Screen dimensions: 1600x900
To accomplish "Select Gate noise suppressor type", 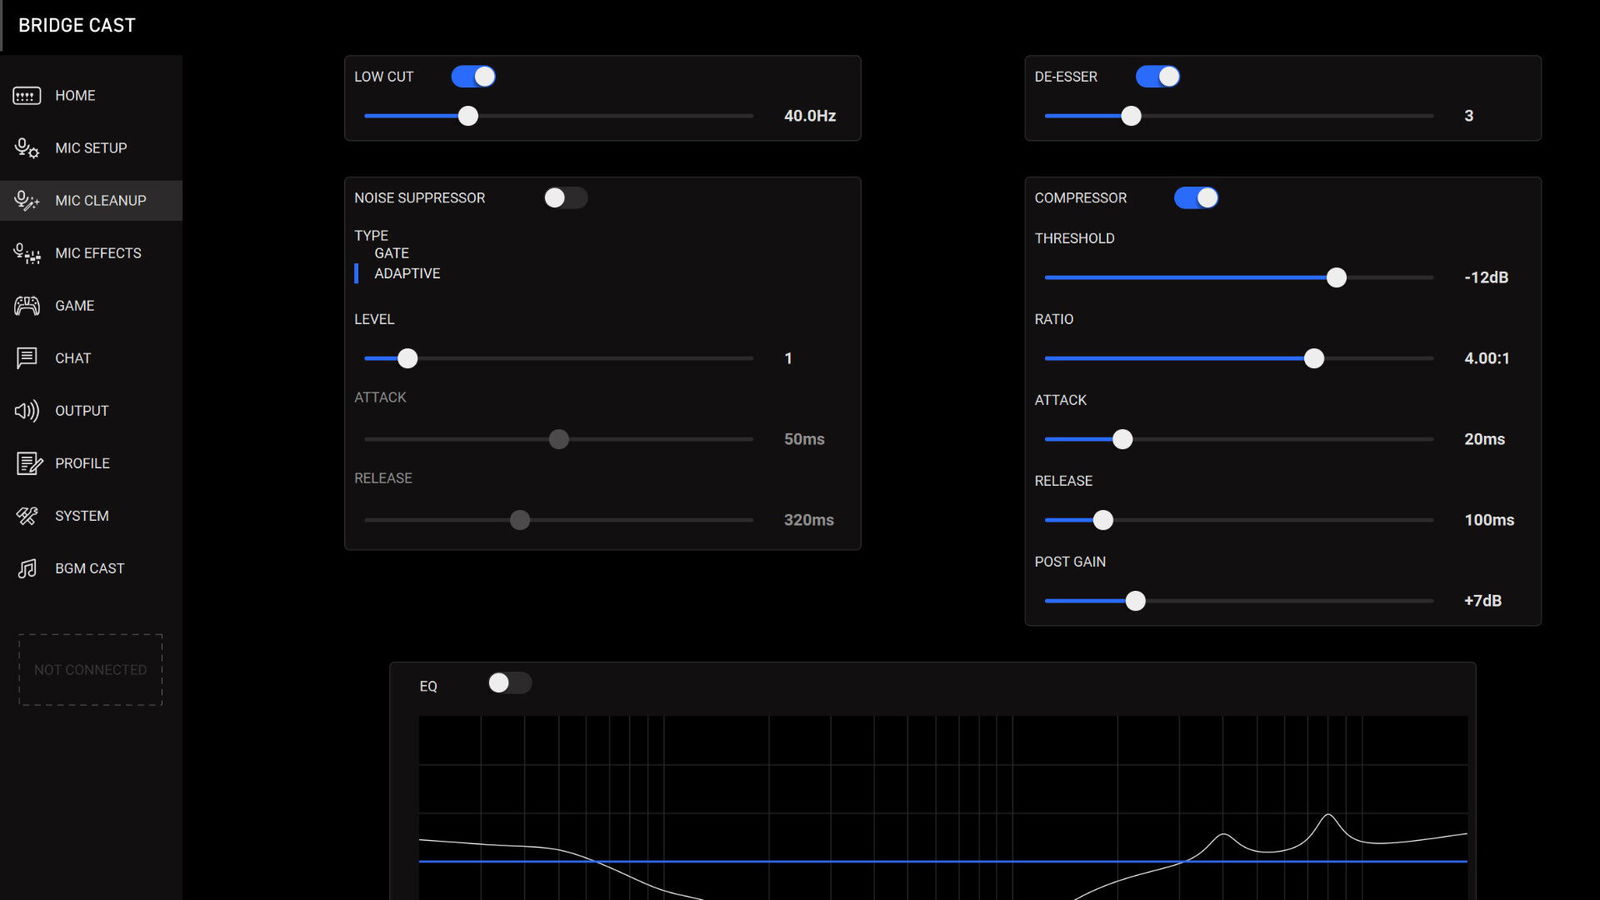I will pos(391,254).
